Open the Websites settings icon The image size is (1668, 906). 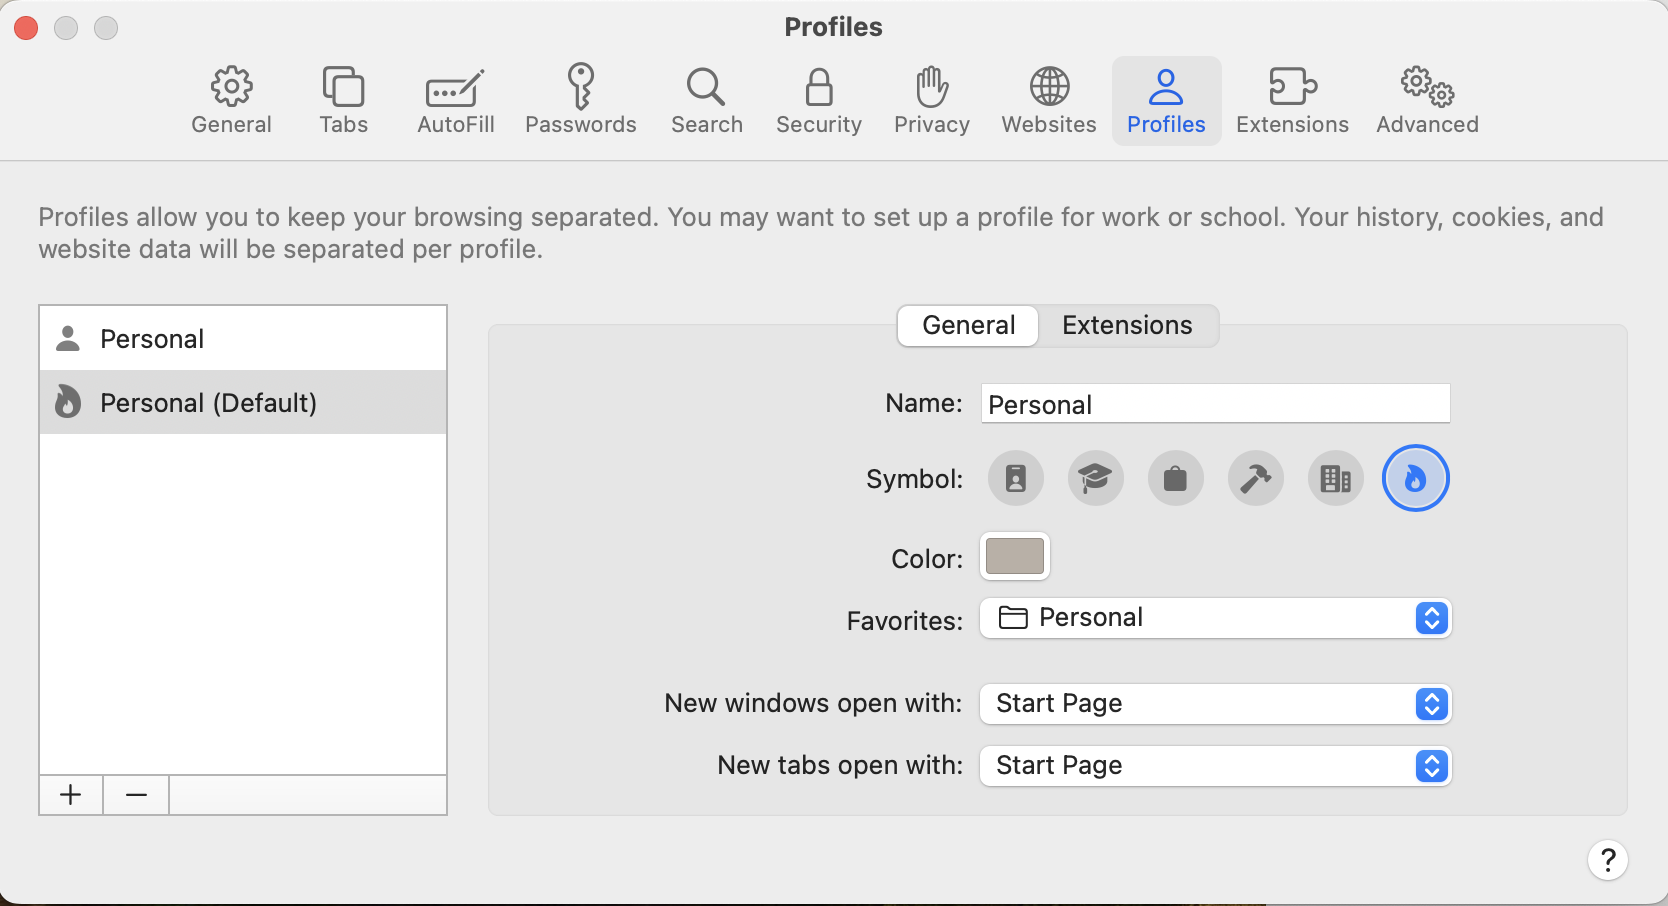click(1048, 100)
